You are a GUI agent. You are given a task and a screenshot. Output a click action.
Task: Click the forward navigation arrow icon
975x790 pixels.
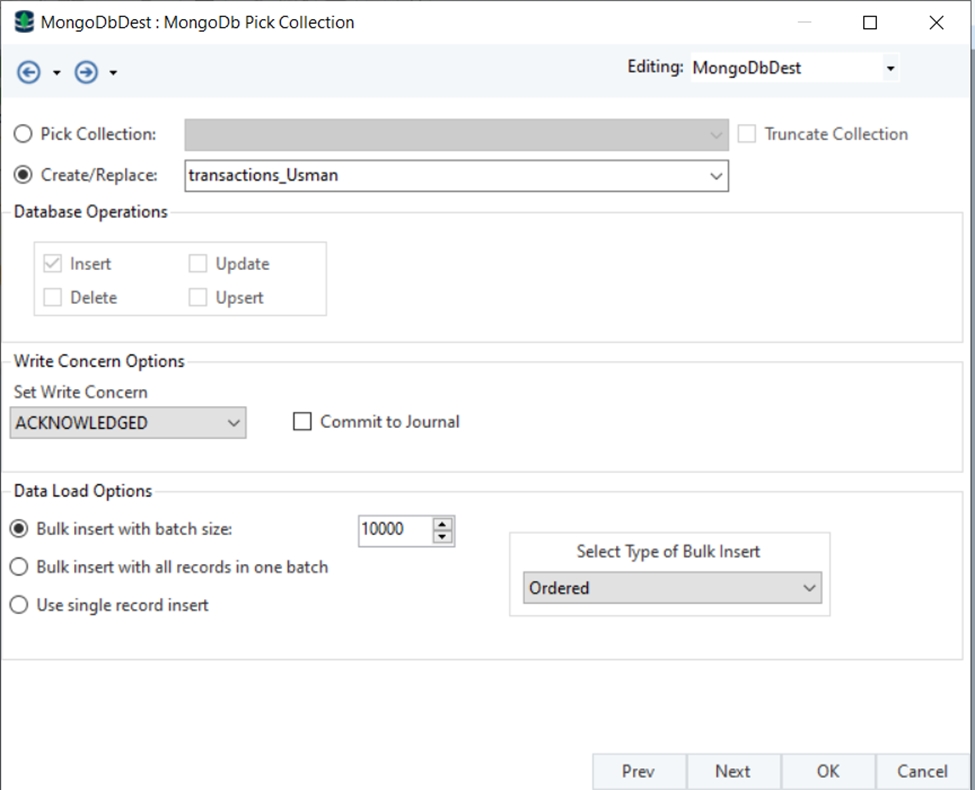87,73
